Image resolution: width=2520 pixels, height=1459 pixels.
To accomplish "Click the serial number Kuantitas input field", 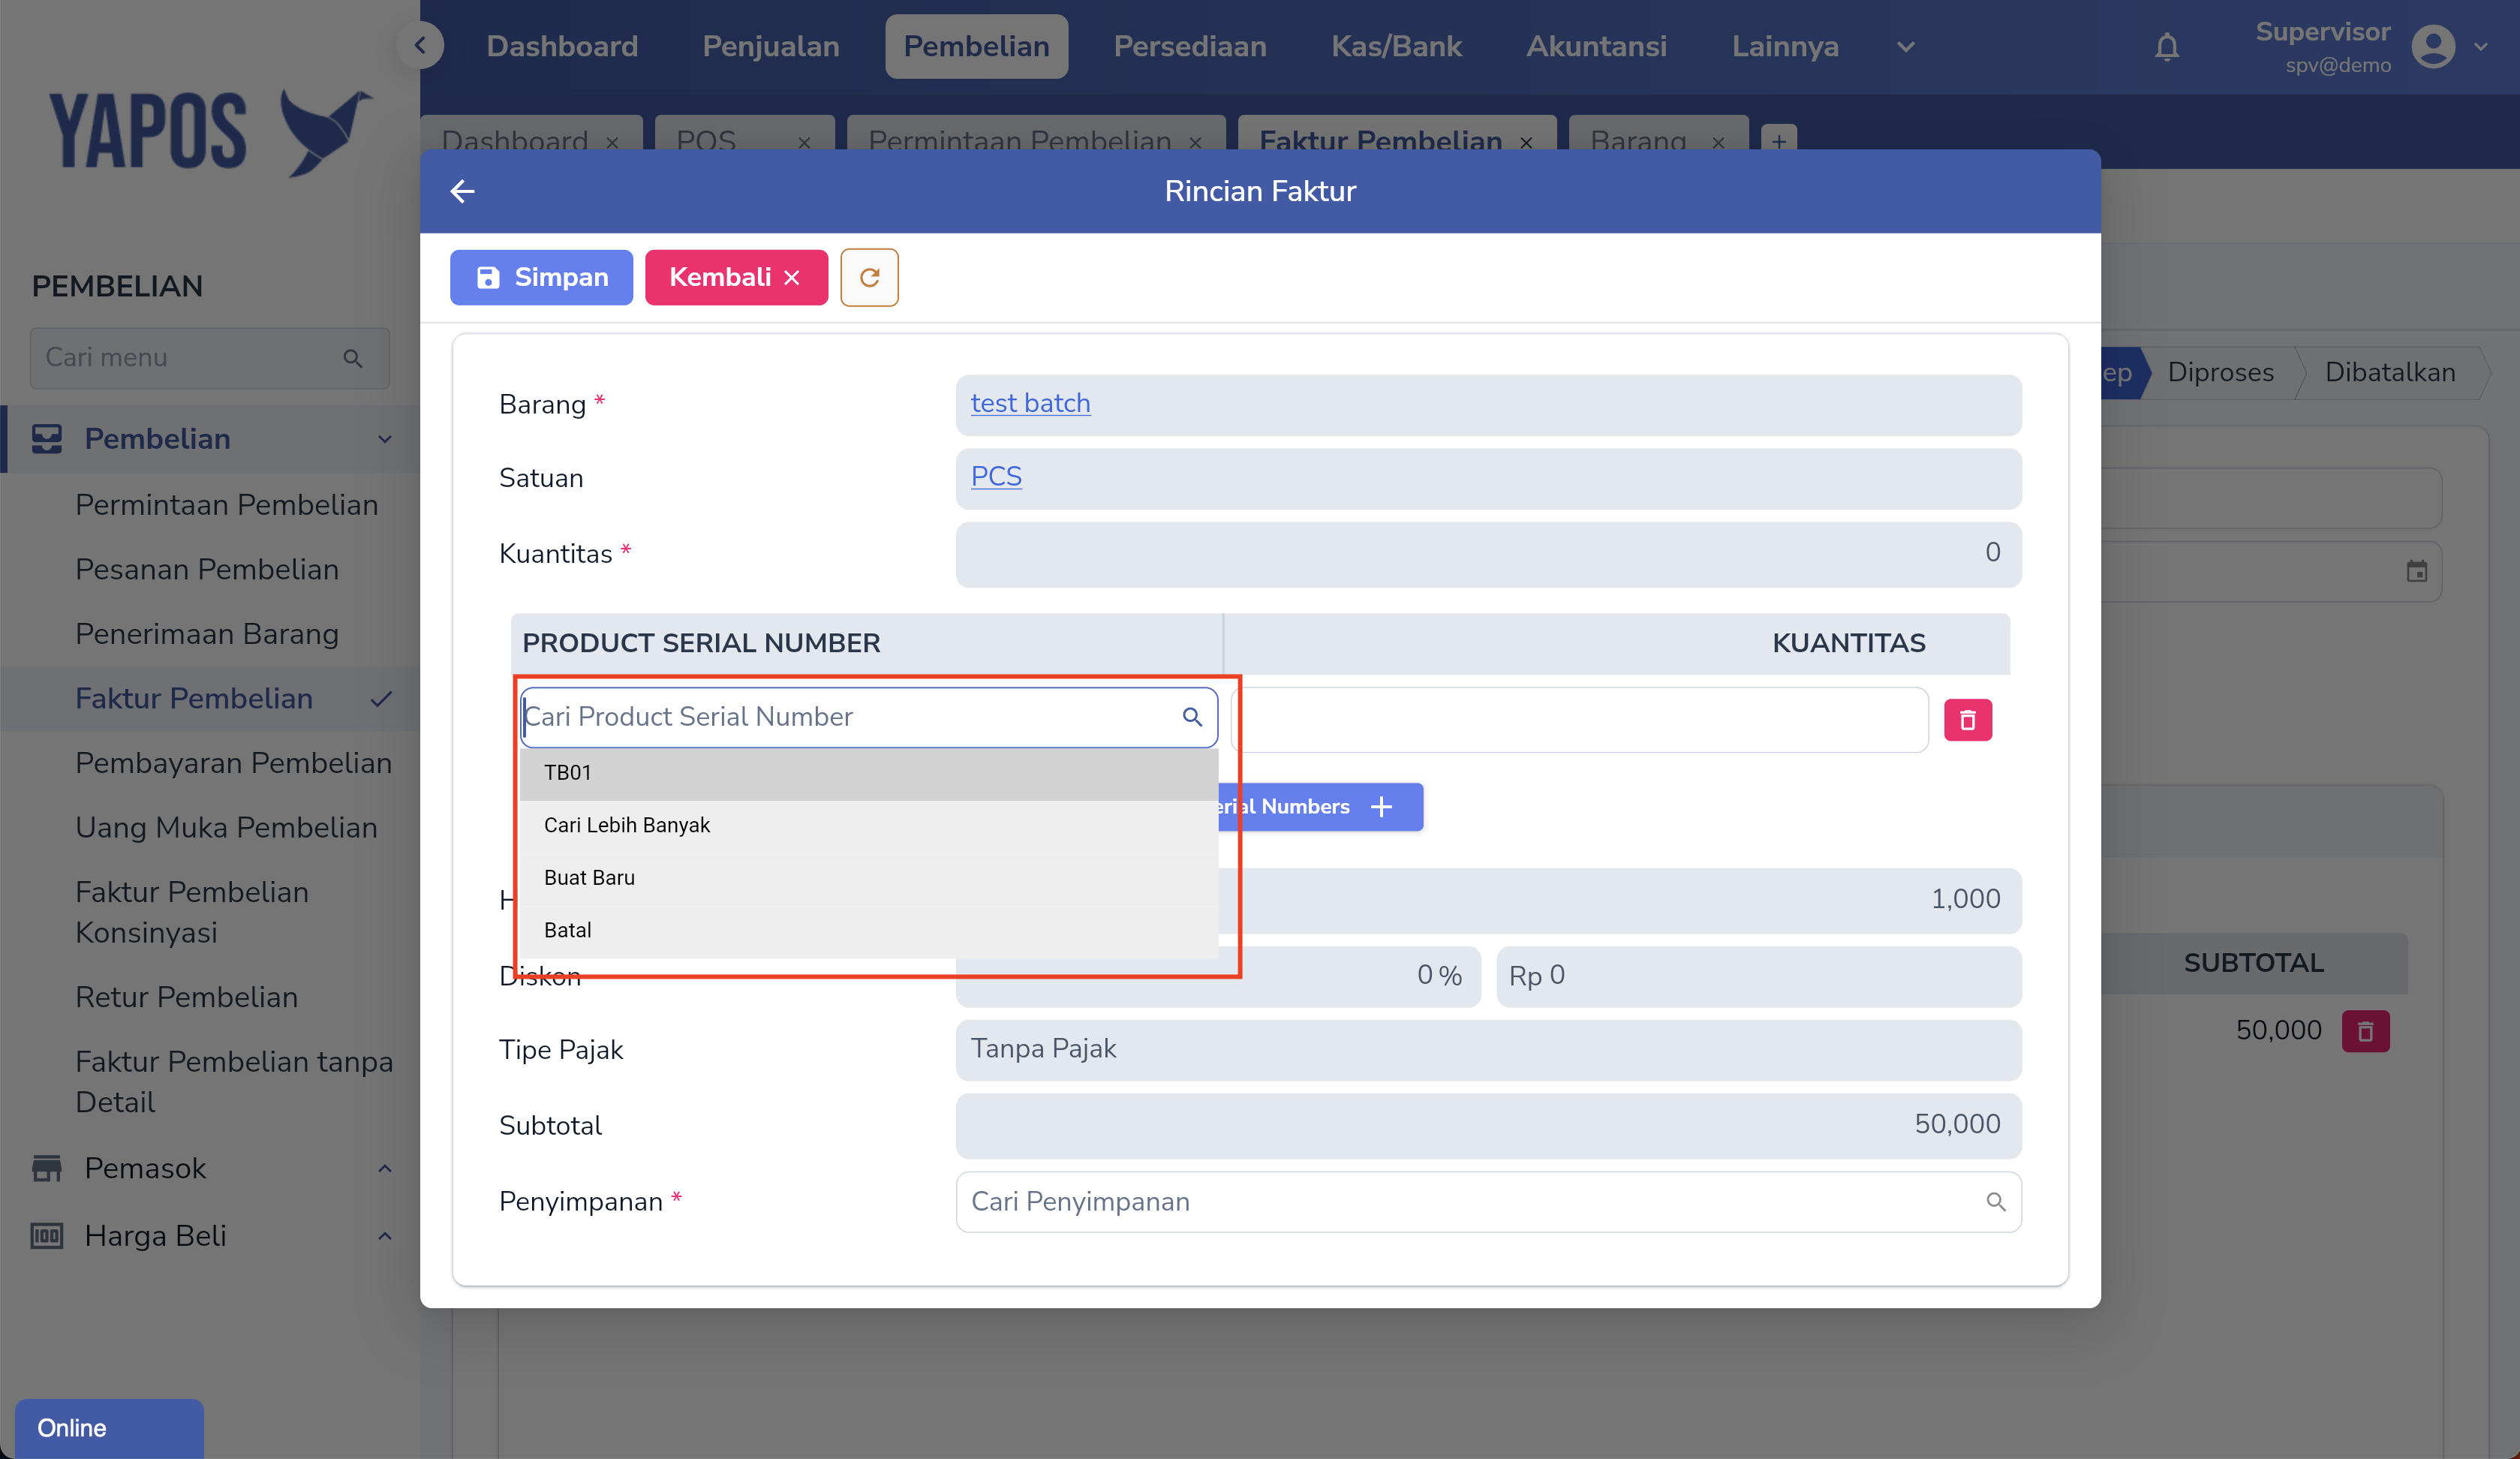I will click(1579, 720).
